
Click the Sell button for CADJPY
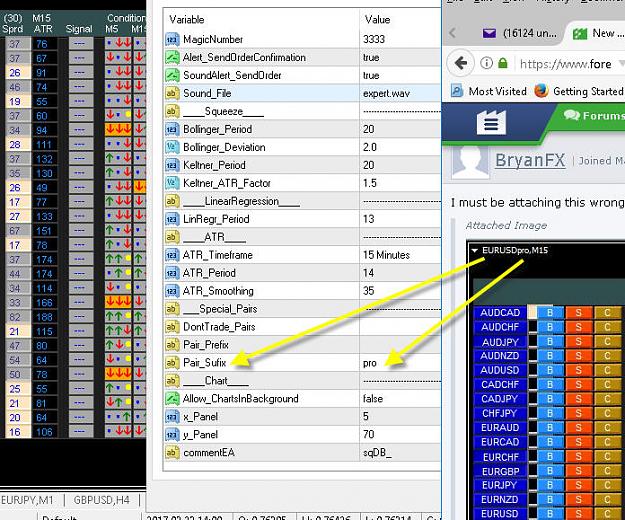pyautogui.click(x=578, y=399)
